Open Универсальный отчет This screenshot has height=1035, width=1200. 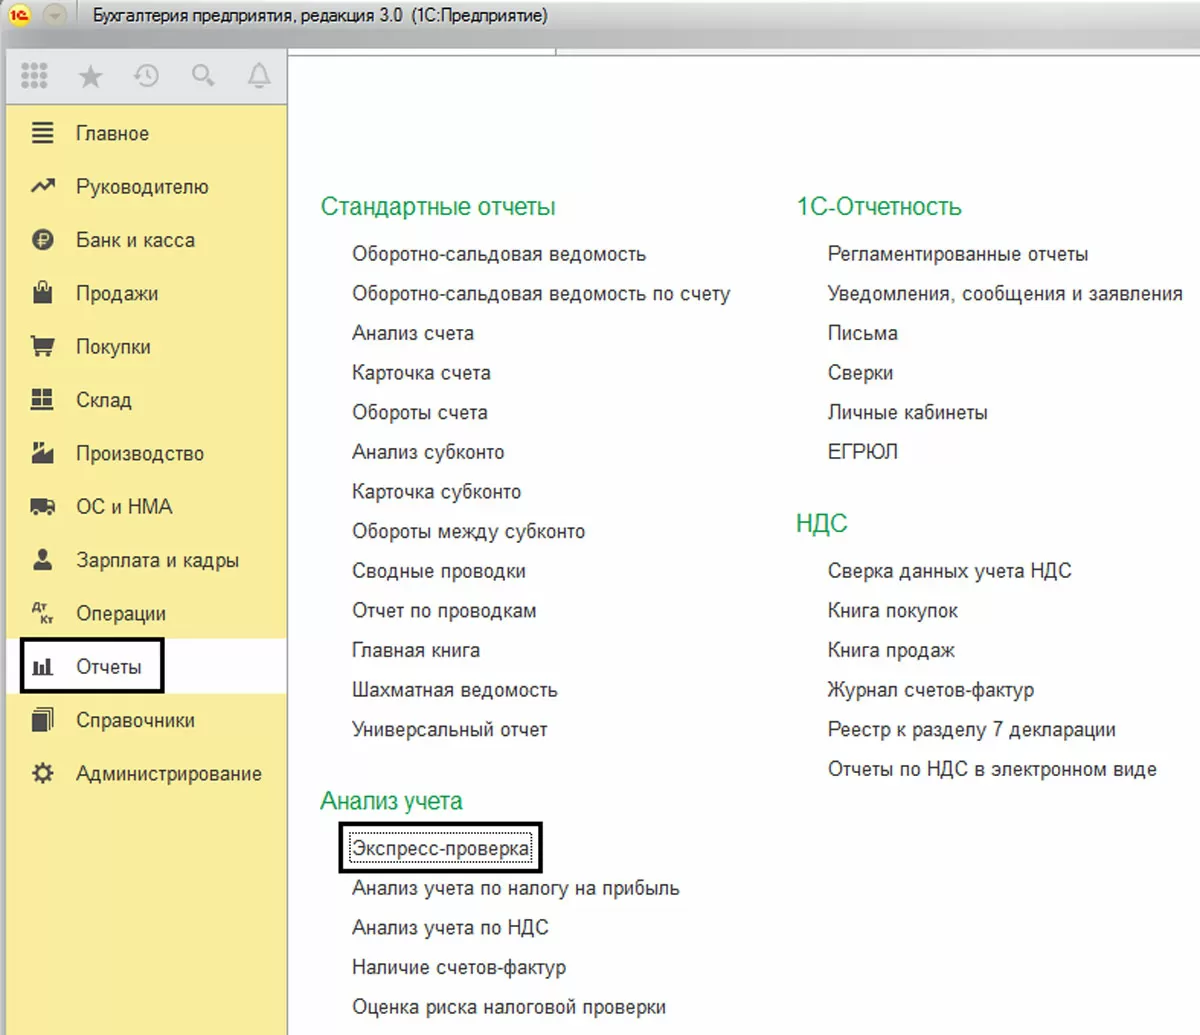(450, 730)
